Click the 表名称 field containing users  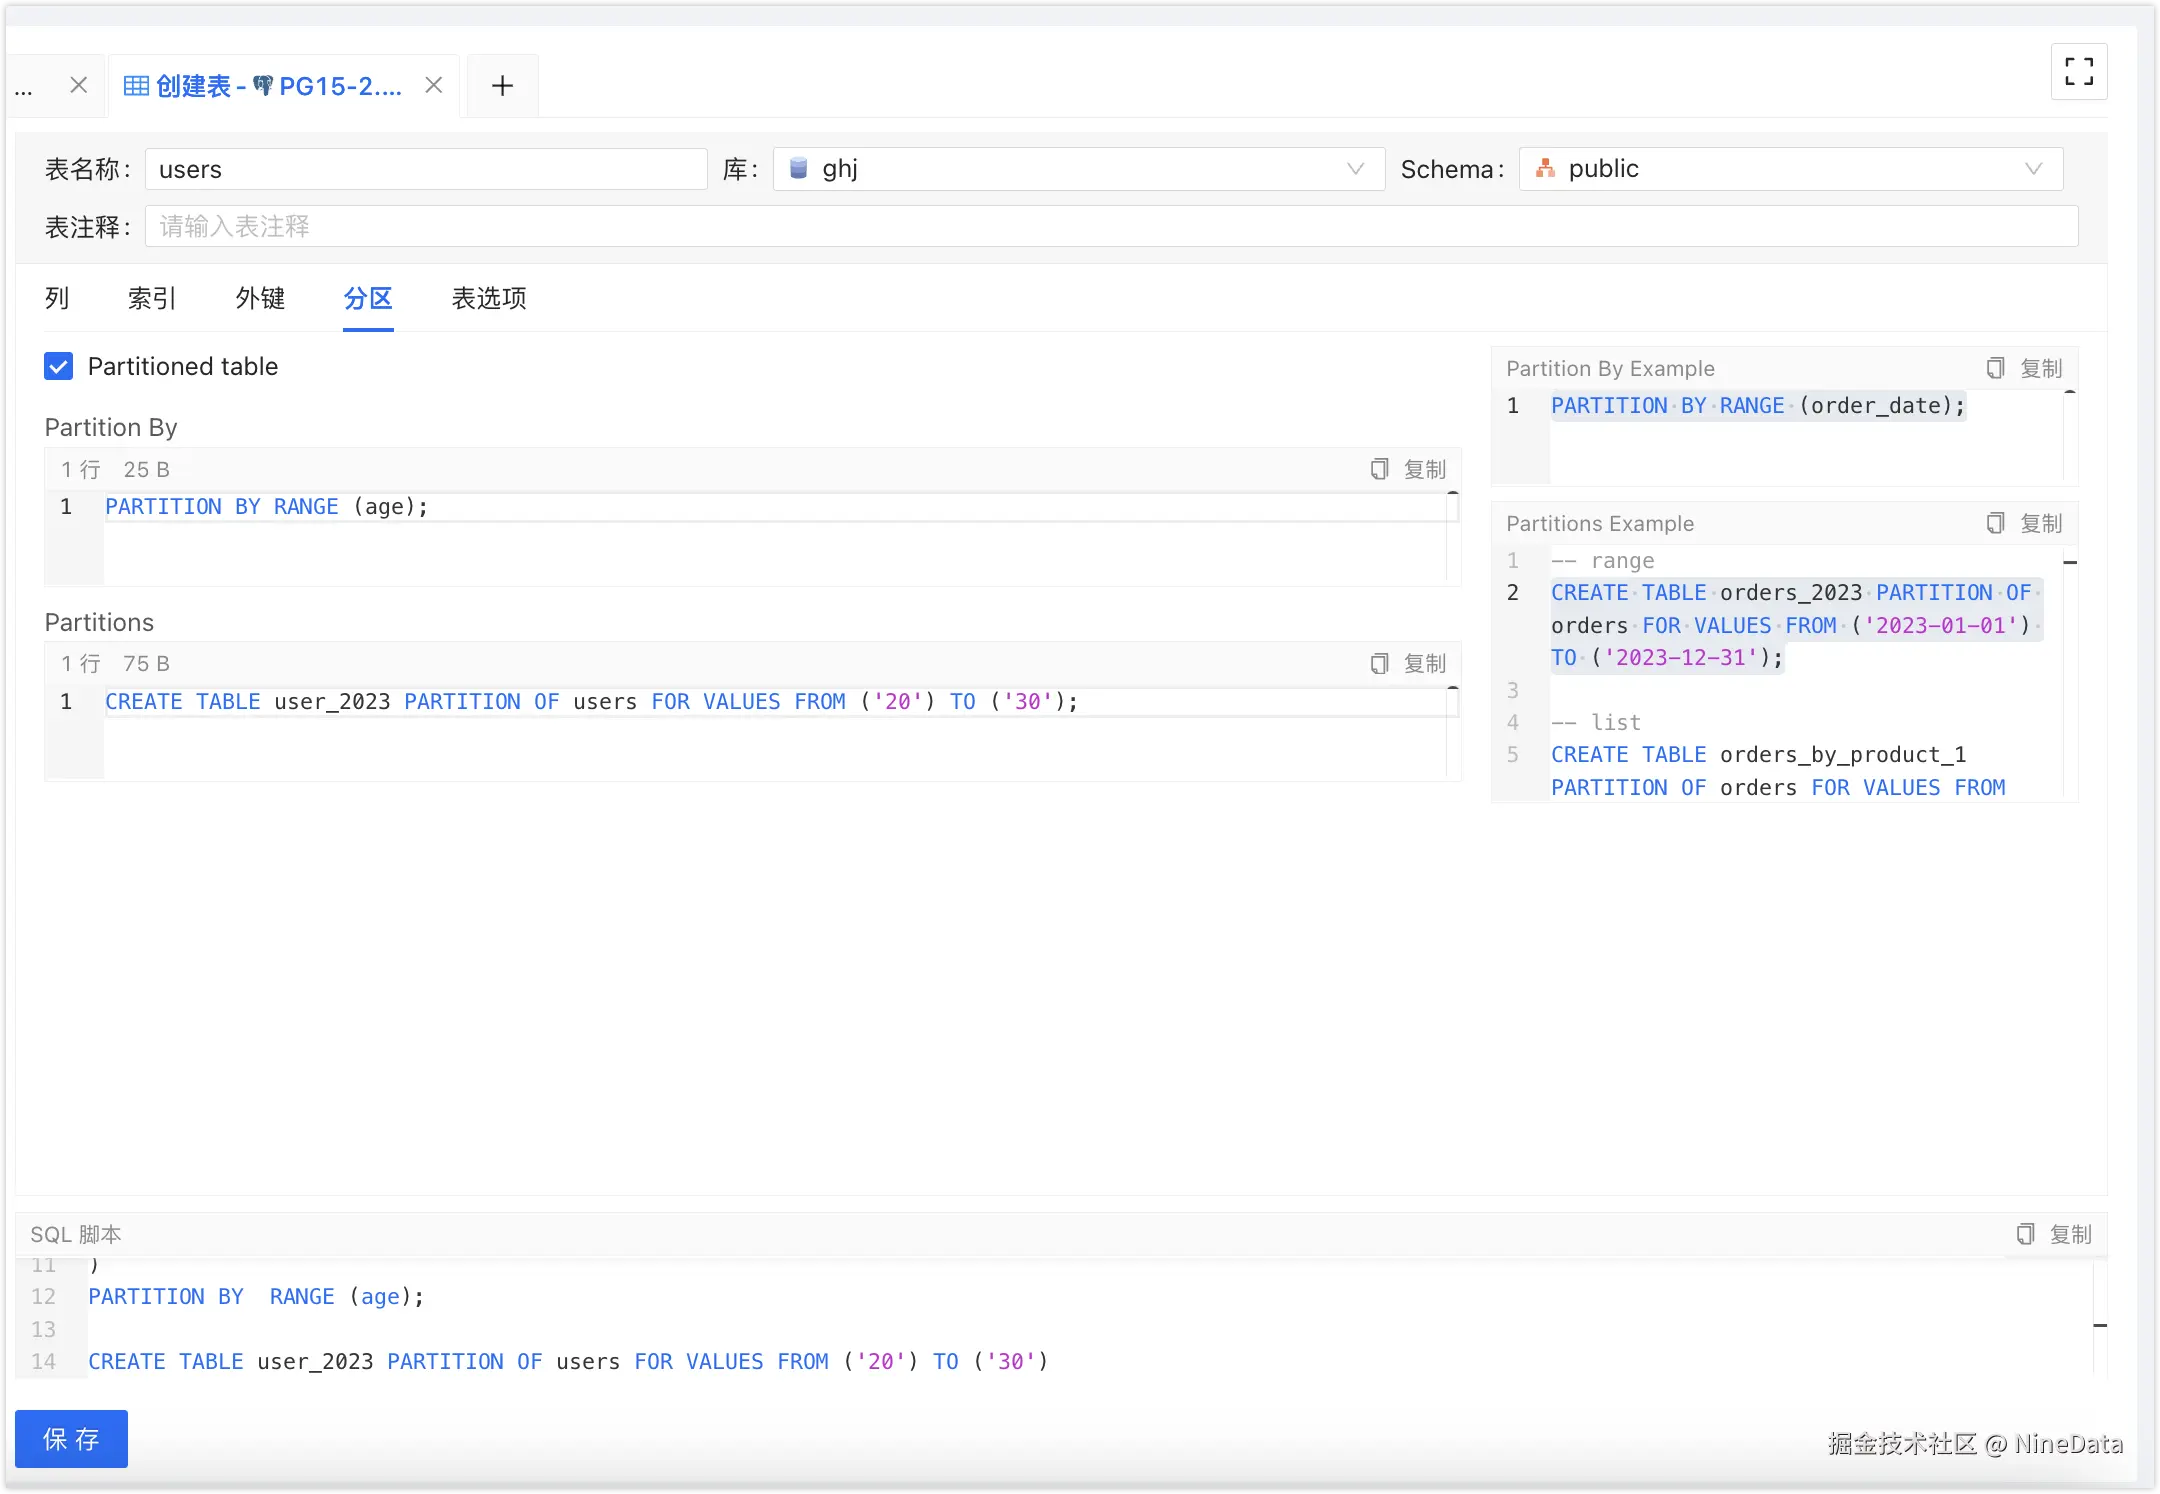click(426, 169)
